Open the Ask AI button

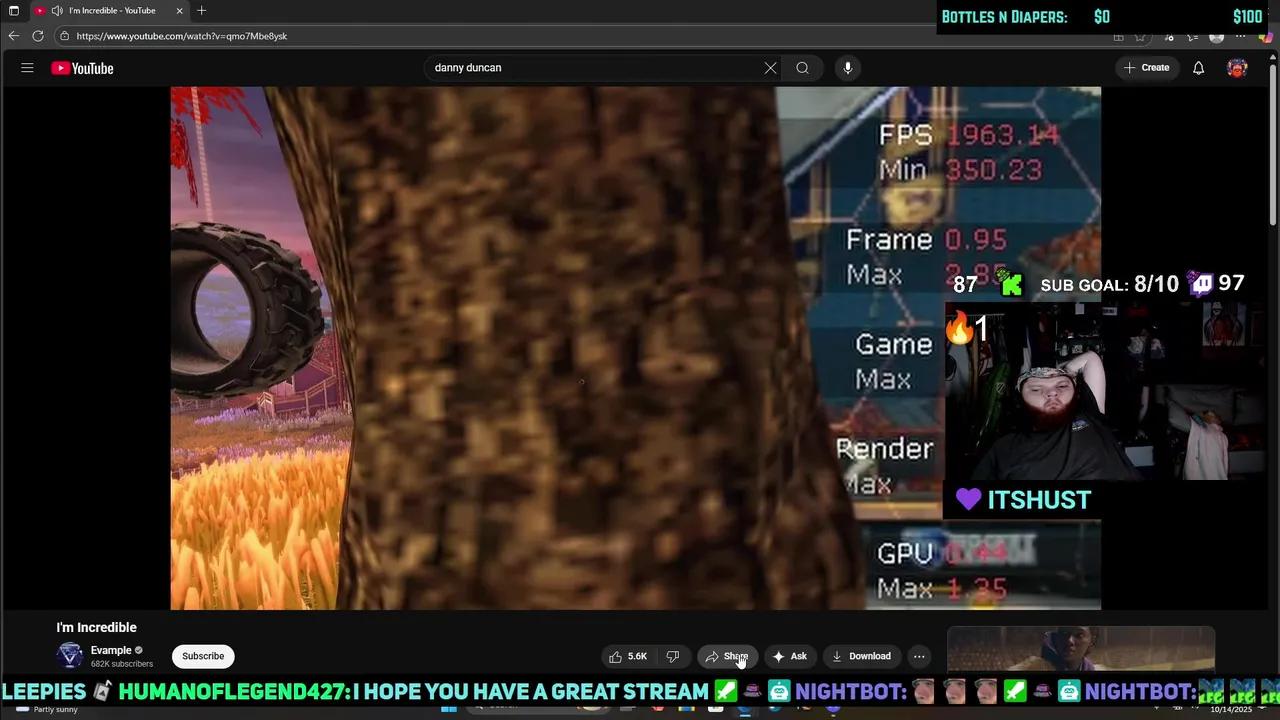(789, 656)
